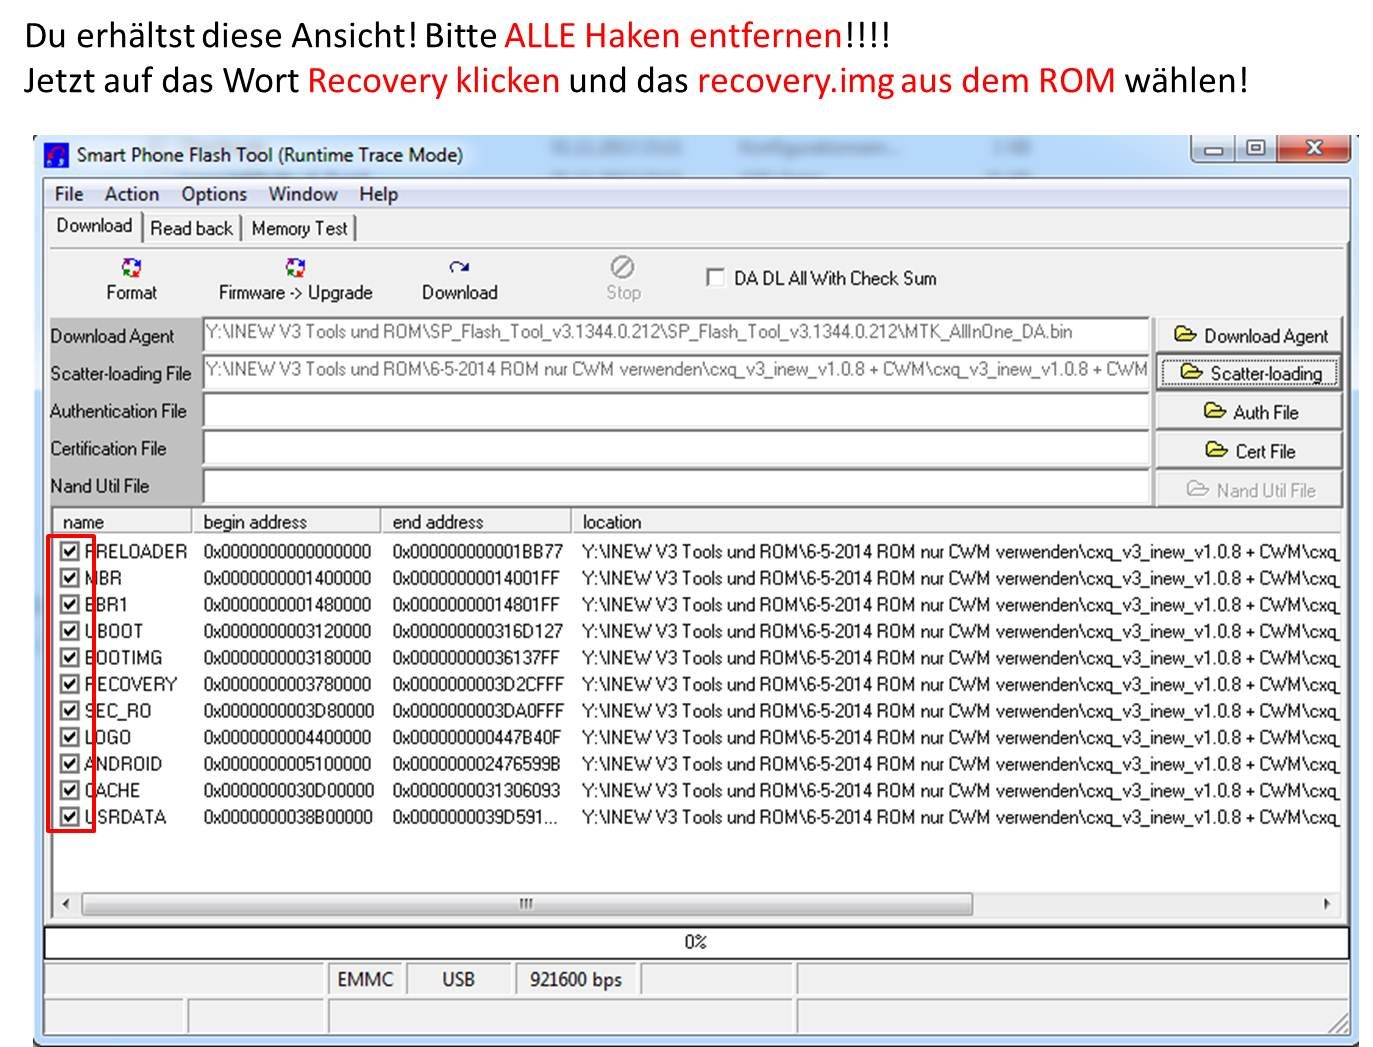
Task: Uncheck the SEC_RO checkbox
Action: tap(69, 710)
